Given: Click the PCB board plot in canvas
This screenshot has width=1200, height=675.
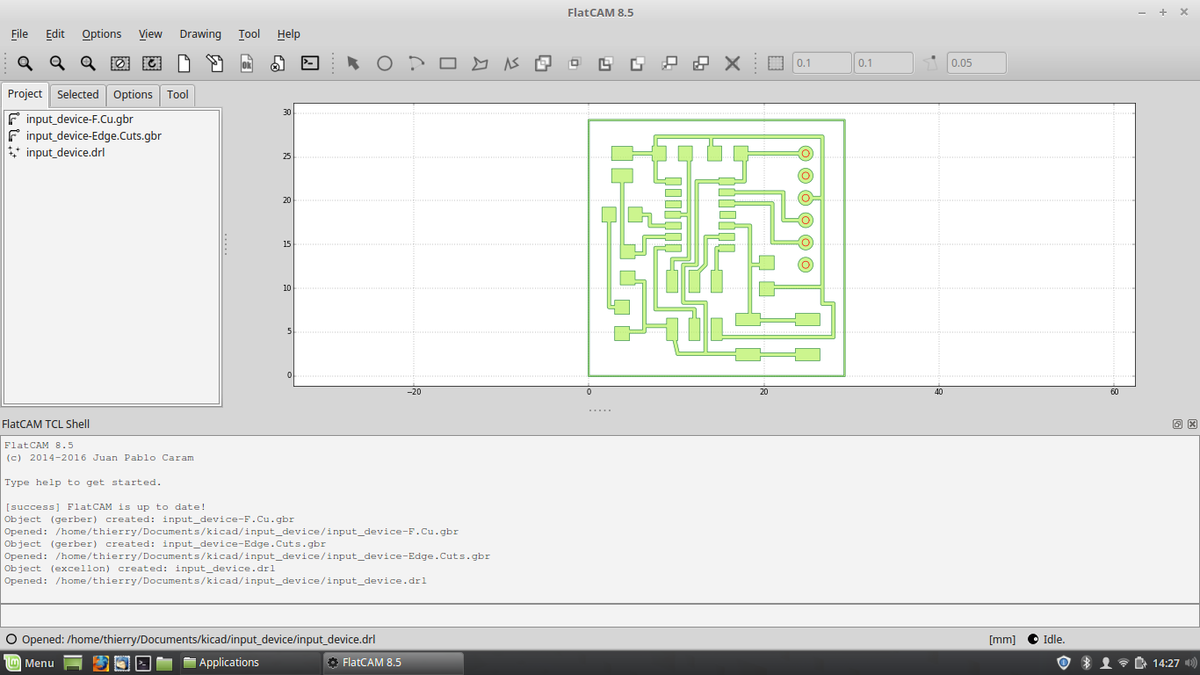Looking at the screenshot, I should pyautogui.click(x=716, y=247).
